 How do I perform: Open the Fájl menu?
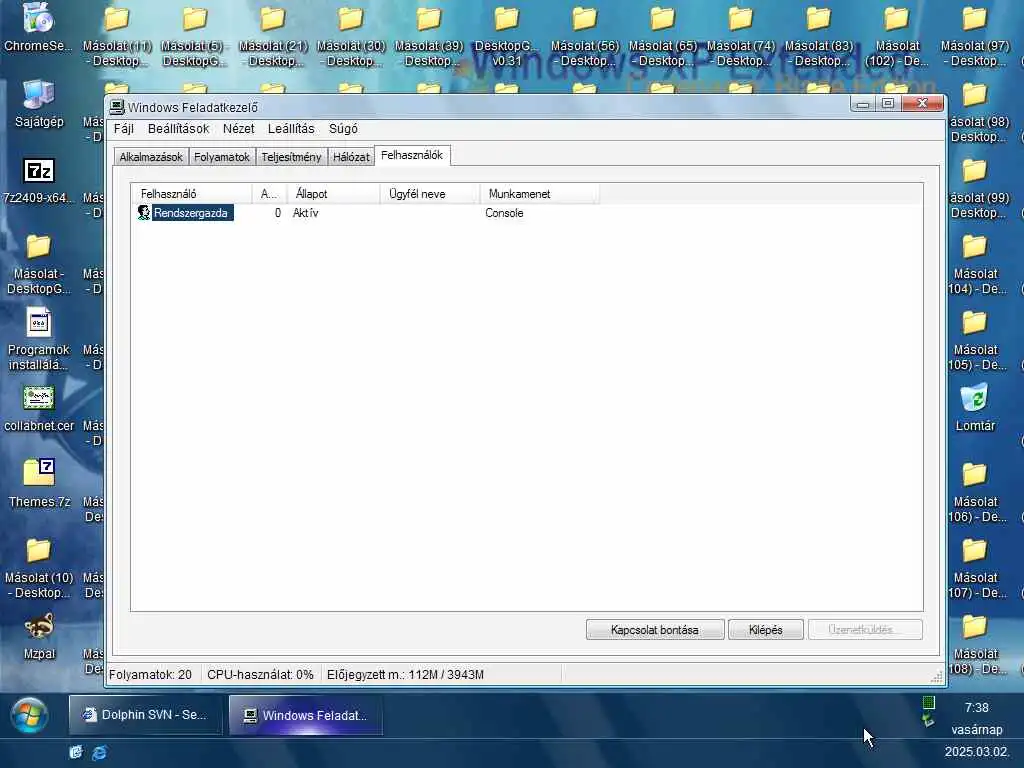tap(123, 129)
